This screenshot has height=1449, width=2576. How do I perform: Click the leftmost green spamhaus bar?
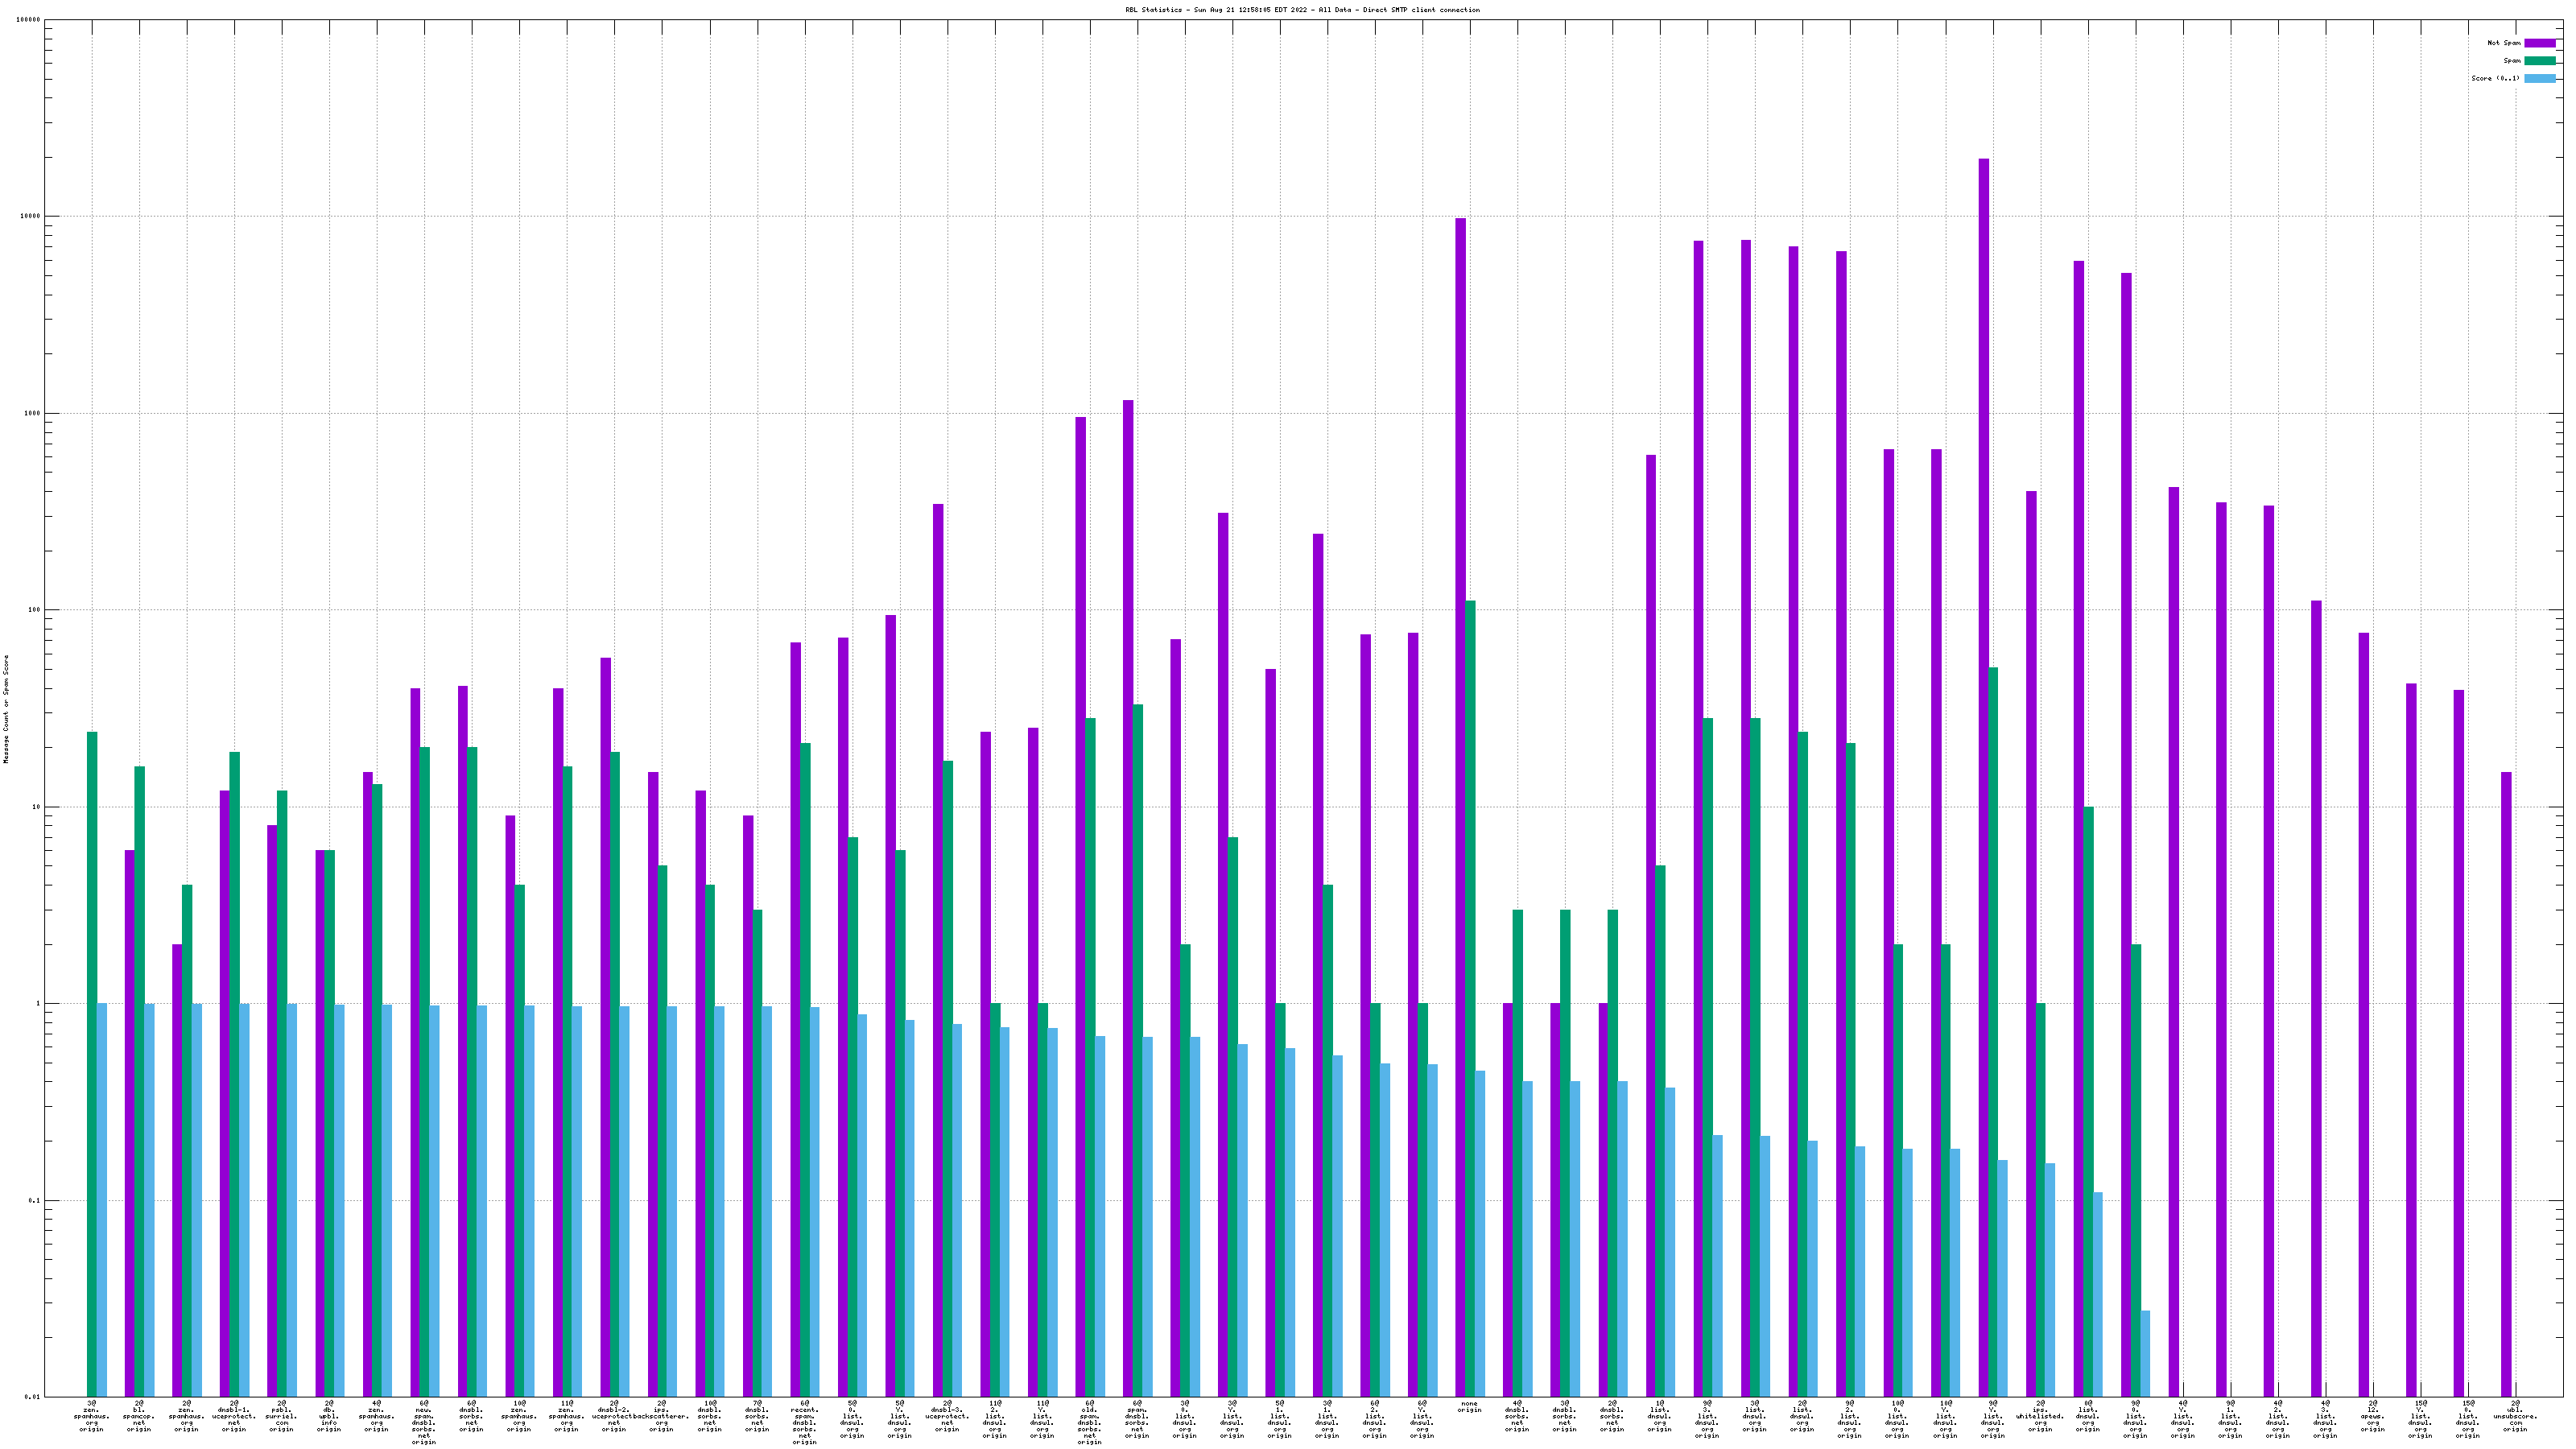click(x=92, y=1064)
